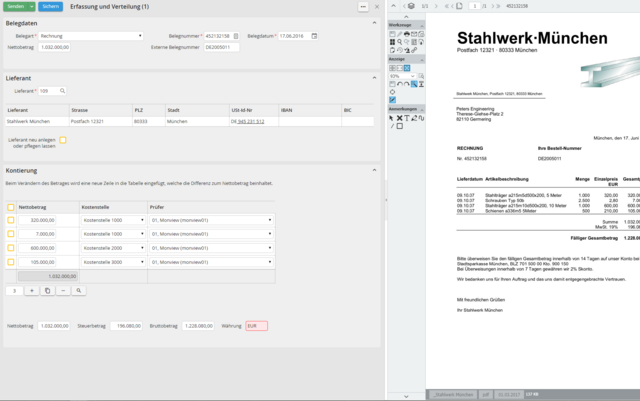Click the Lieferant search magnifier icon
Image resolution: width=640 pixels, height=401 pixels.
tap(62, 91)
